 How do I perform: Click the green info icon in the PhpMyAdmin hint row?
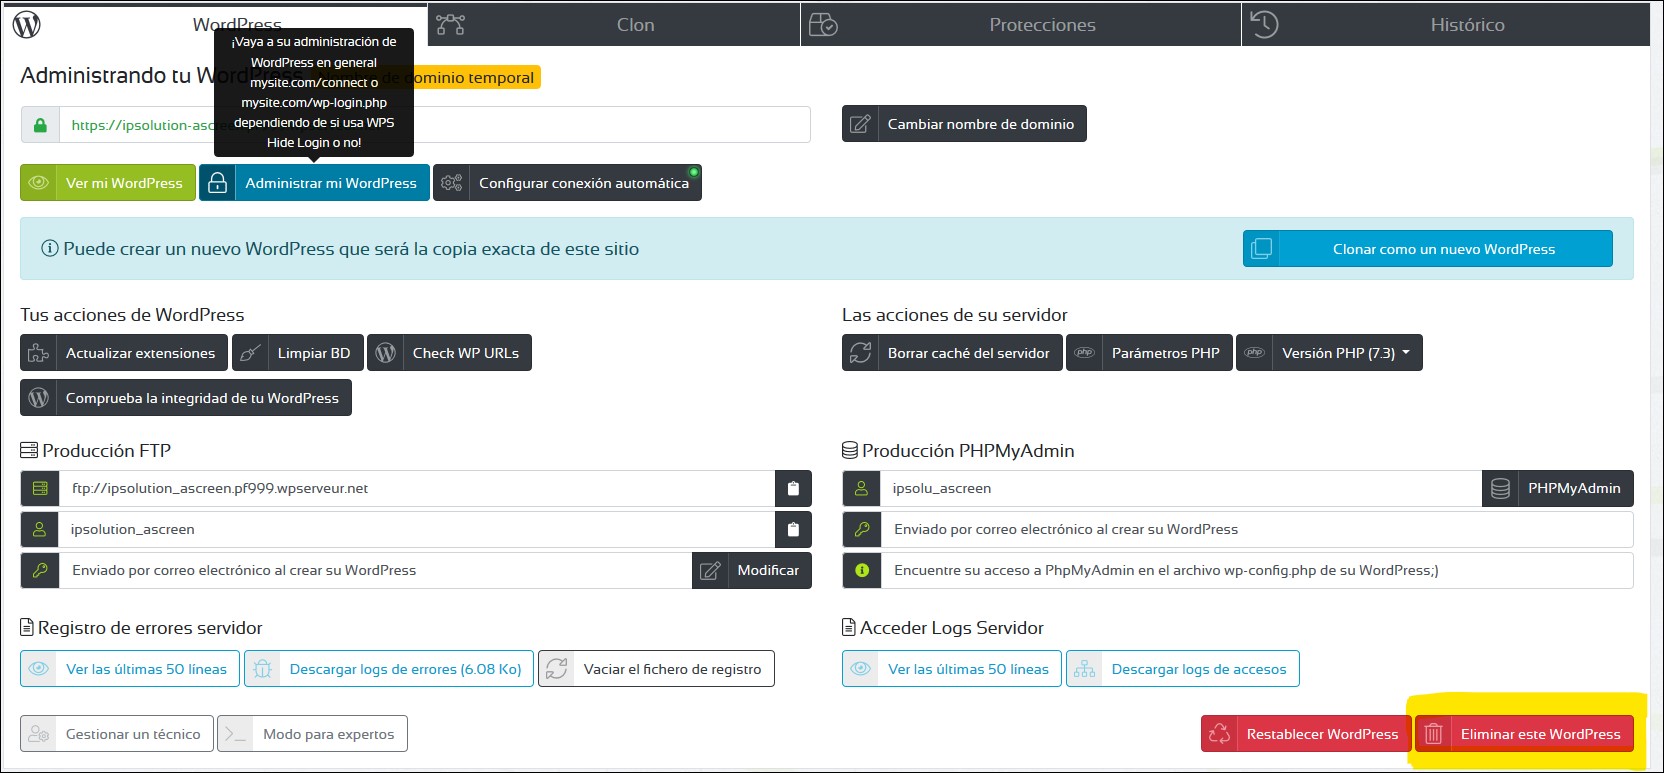tap(862, 570)
